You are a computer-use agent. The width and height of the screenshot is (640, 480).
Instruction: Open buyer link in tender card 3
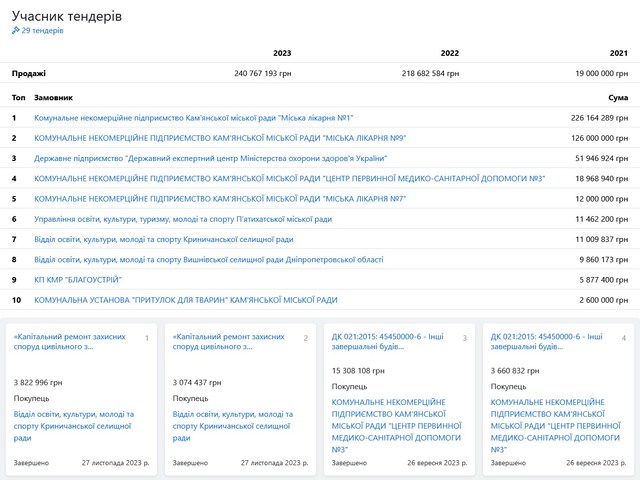tap(397, 426)
